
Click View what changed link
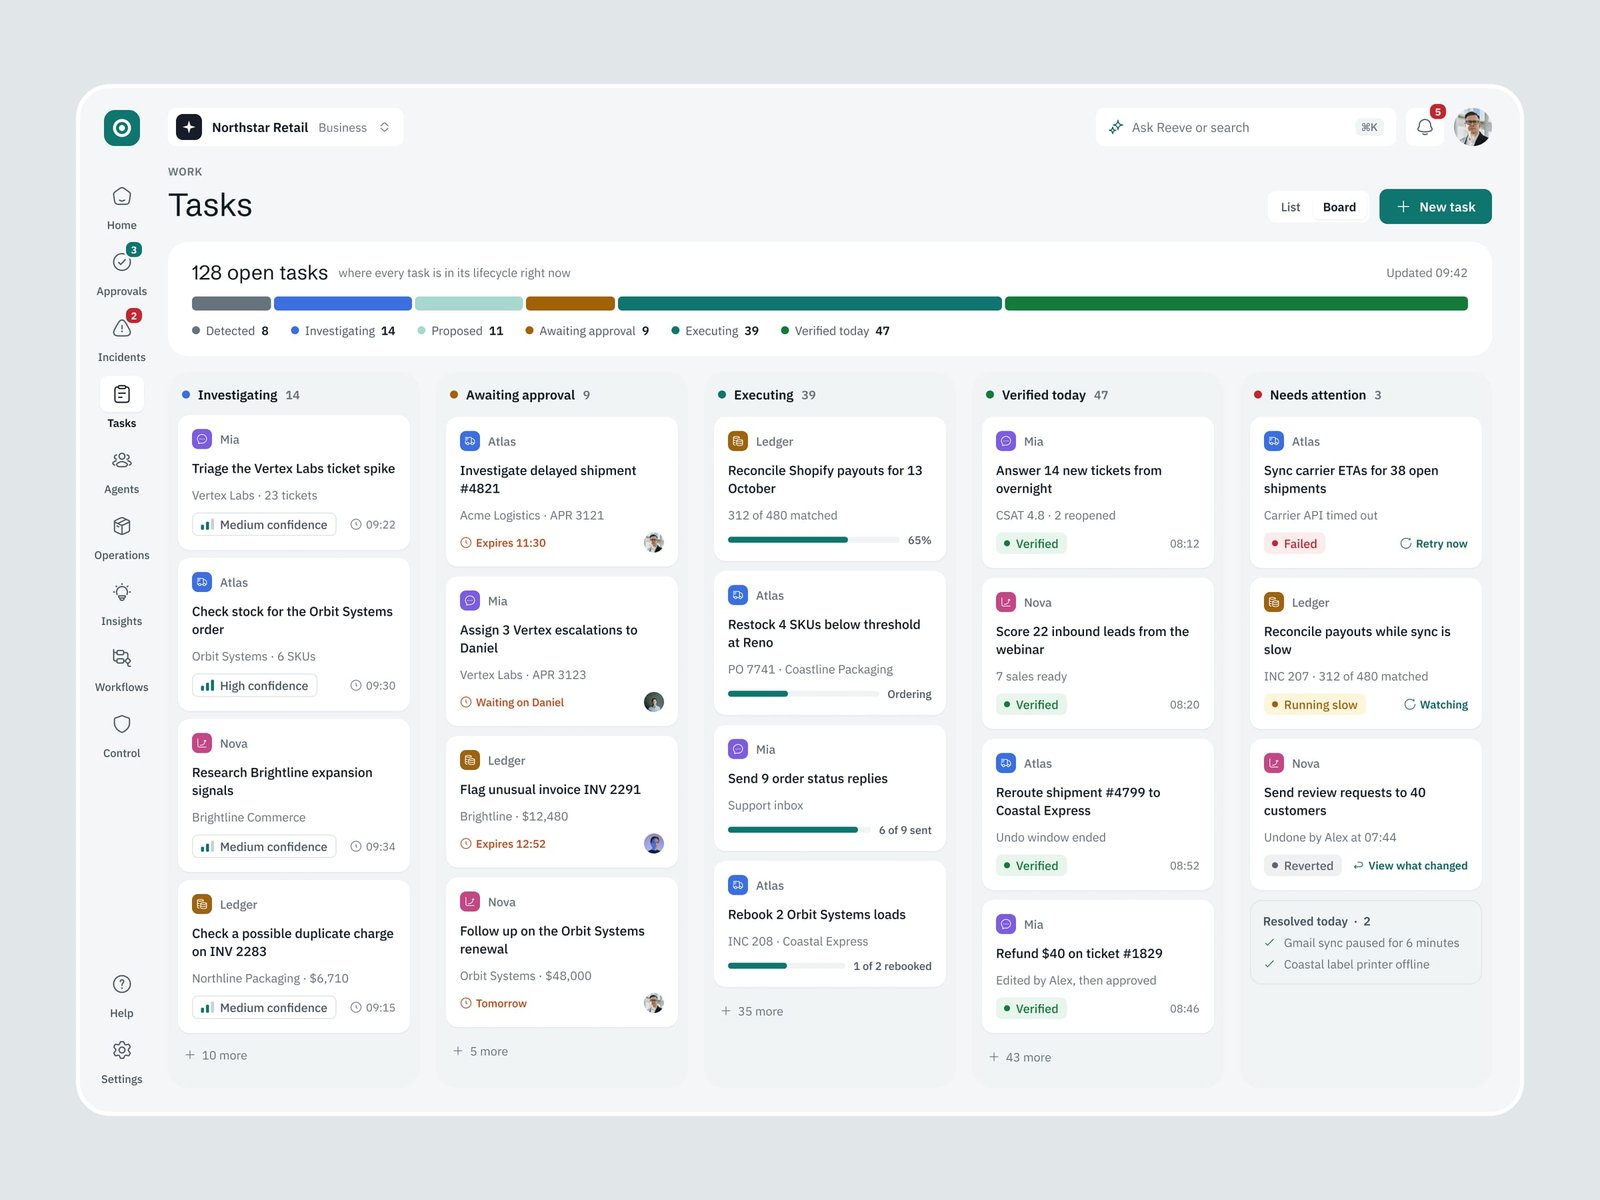[1410, 866]
